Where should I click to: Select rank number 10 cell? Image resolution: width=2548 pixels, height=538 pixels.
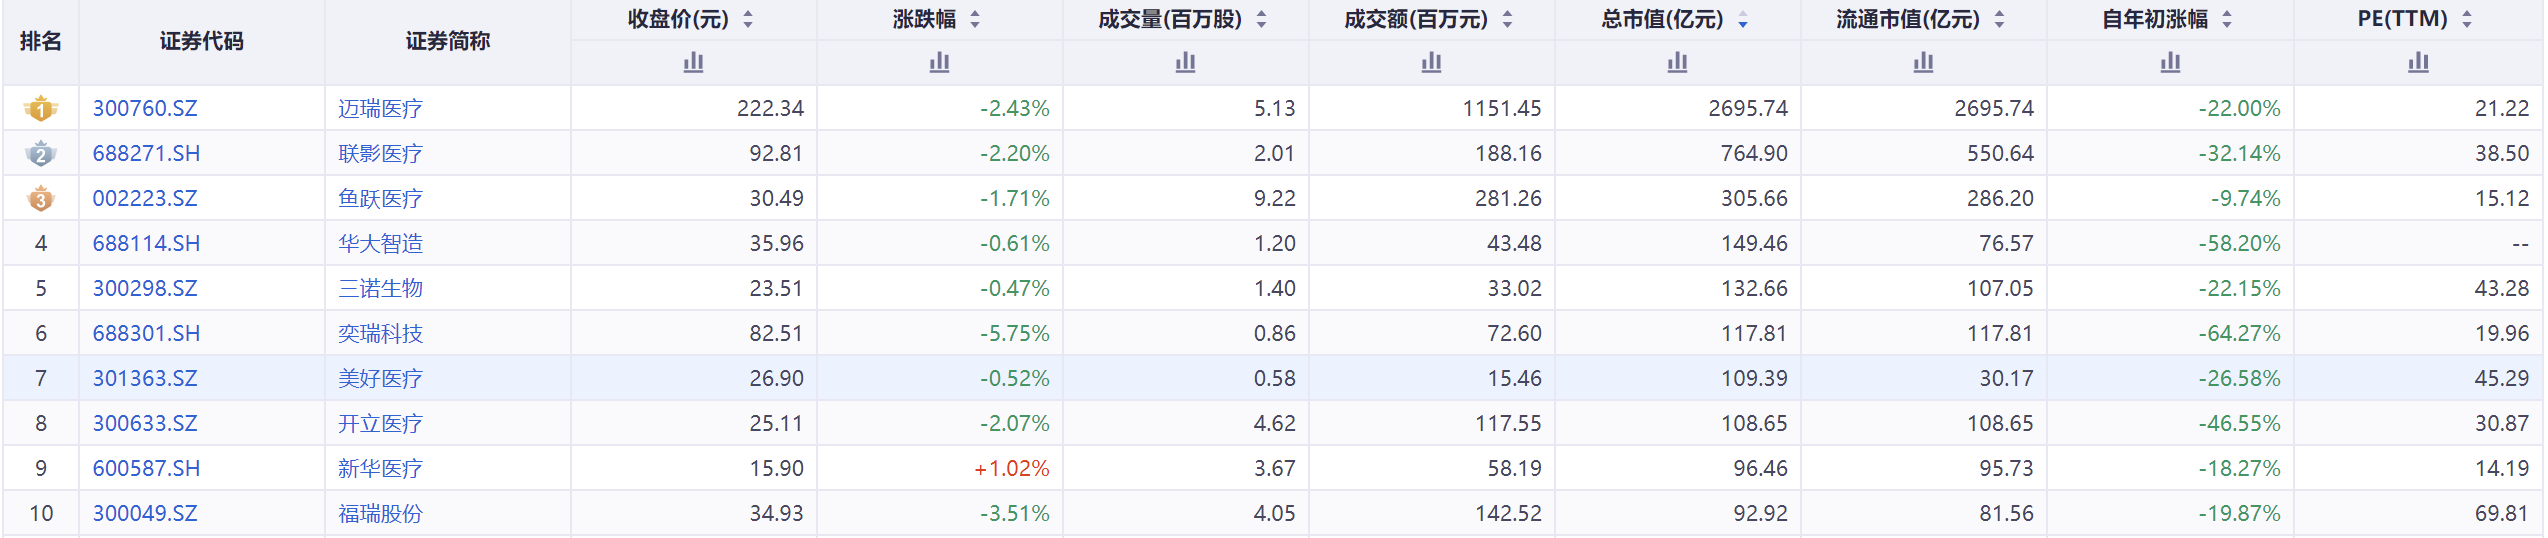coord(41,513)
